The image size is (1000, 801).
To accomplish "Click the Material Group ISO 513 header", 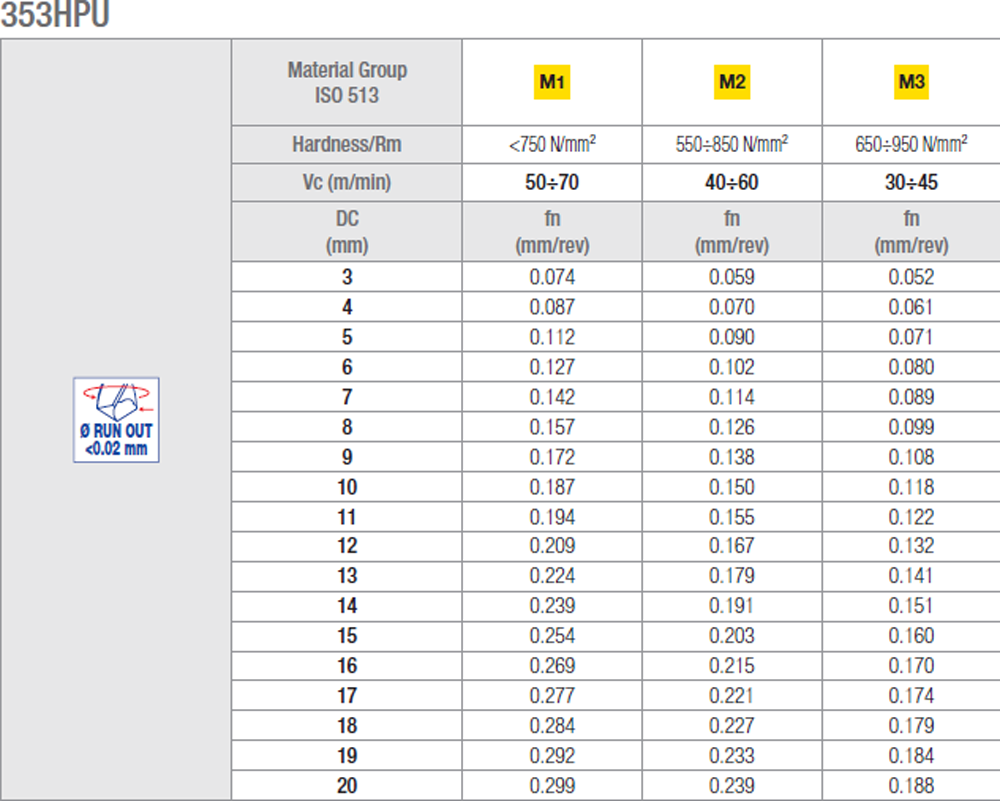I will 347,82.
